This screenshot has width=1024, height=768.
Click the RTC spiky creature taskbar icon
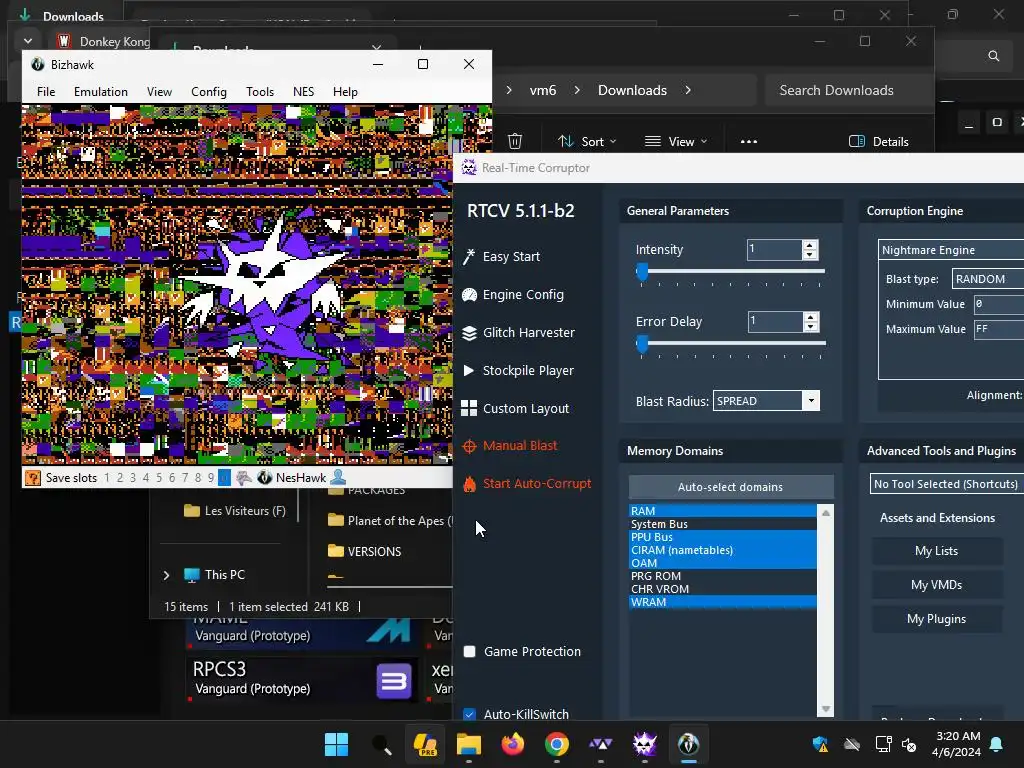645,744
